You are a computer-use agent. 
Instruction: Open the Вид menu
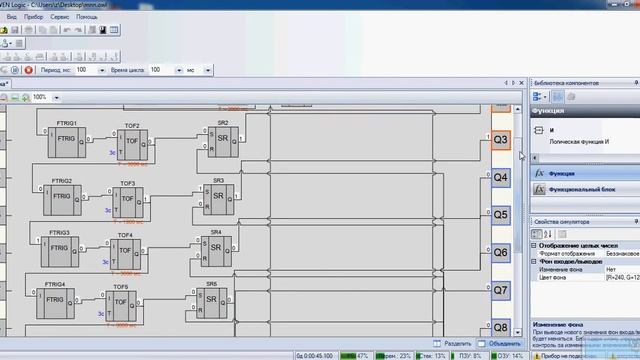coord(11,17)
